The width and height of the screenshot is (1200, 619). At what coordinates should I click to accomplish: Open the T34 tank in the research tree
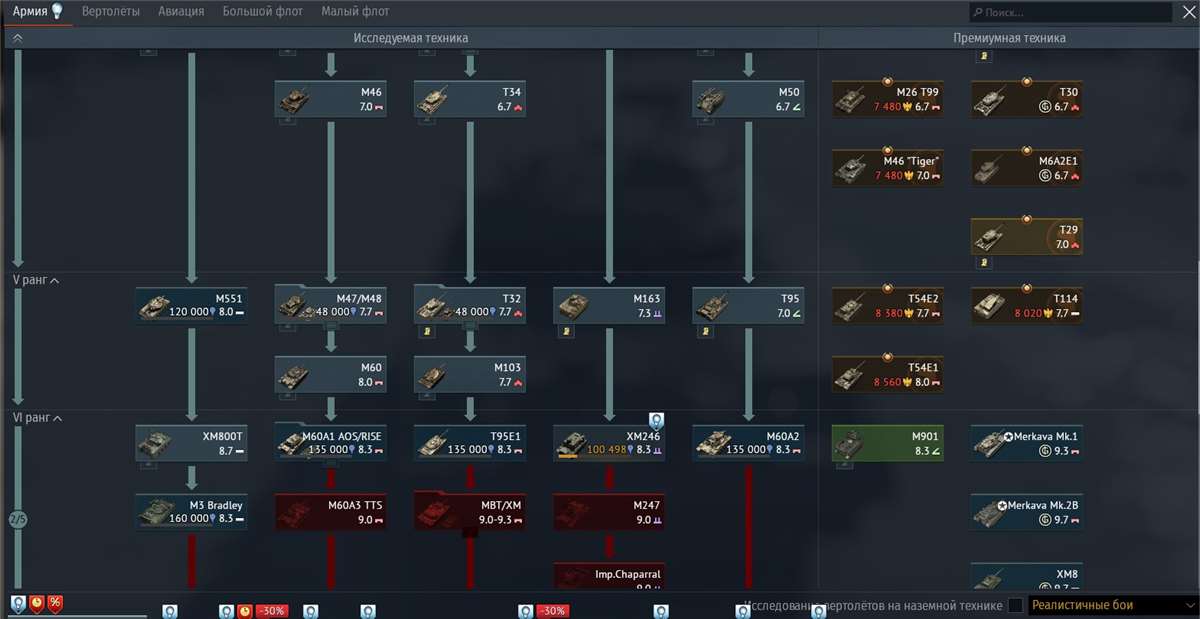point(469,98)
